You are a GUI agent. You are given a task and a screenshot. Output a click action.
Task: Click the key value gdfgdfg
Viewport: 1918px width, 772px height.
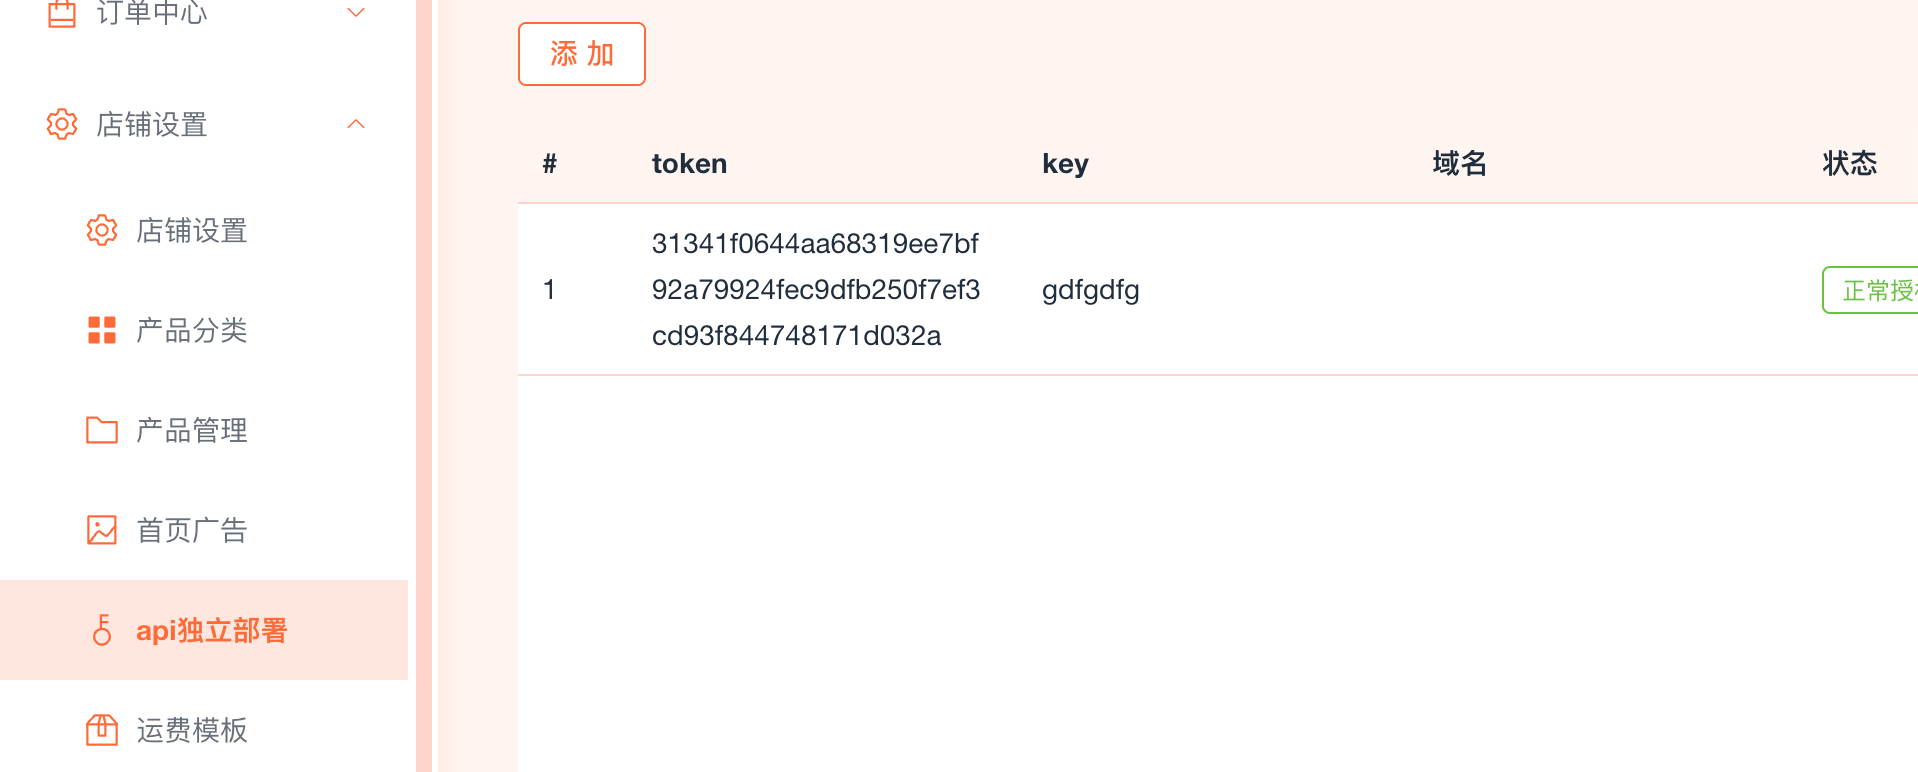click(1090, 290)
